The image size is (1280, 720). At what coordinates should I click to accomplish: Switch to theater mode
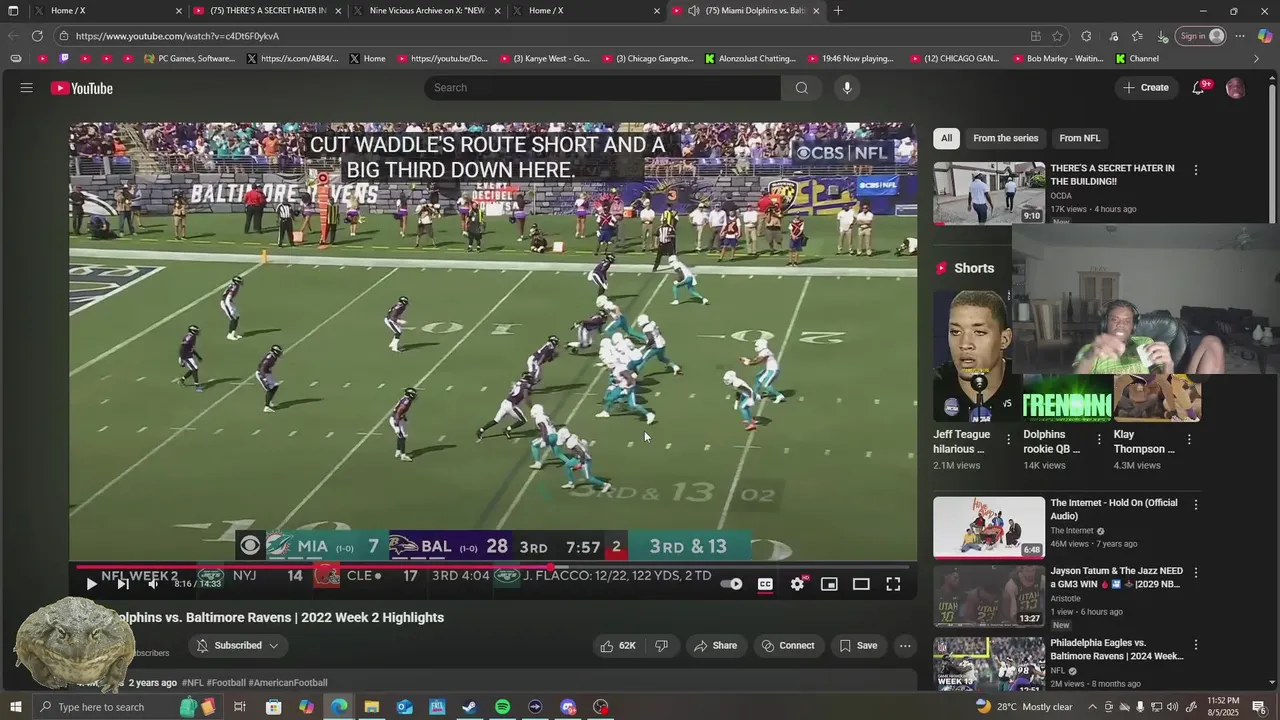pyautogui.click(x=861, y=584)
